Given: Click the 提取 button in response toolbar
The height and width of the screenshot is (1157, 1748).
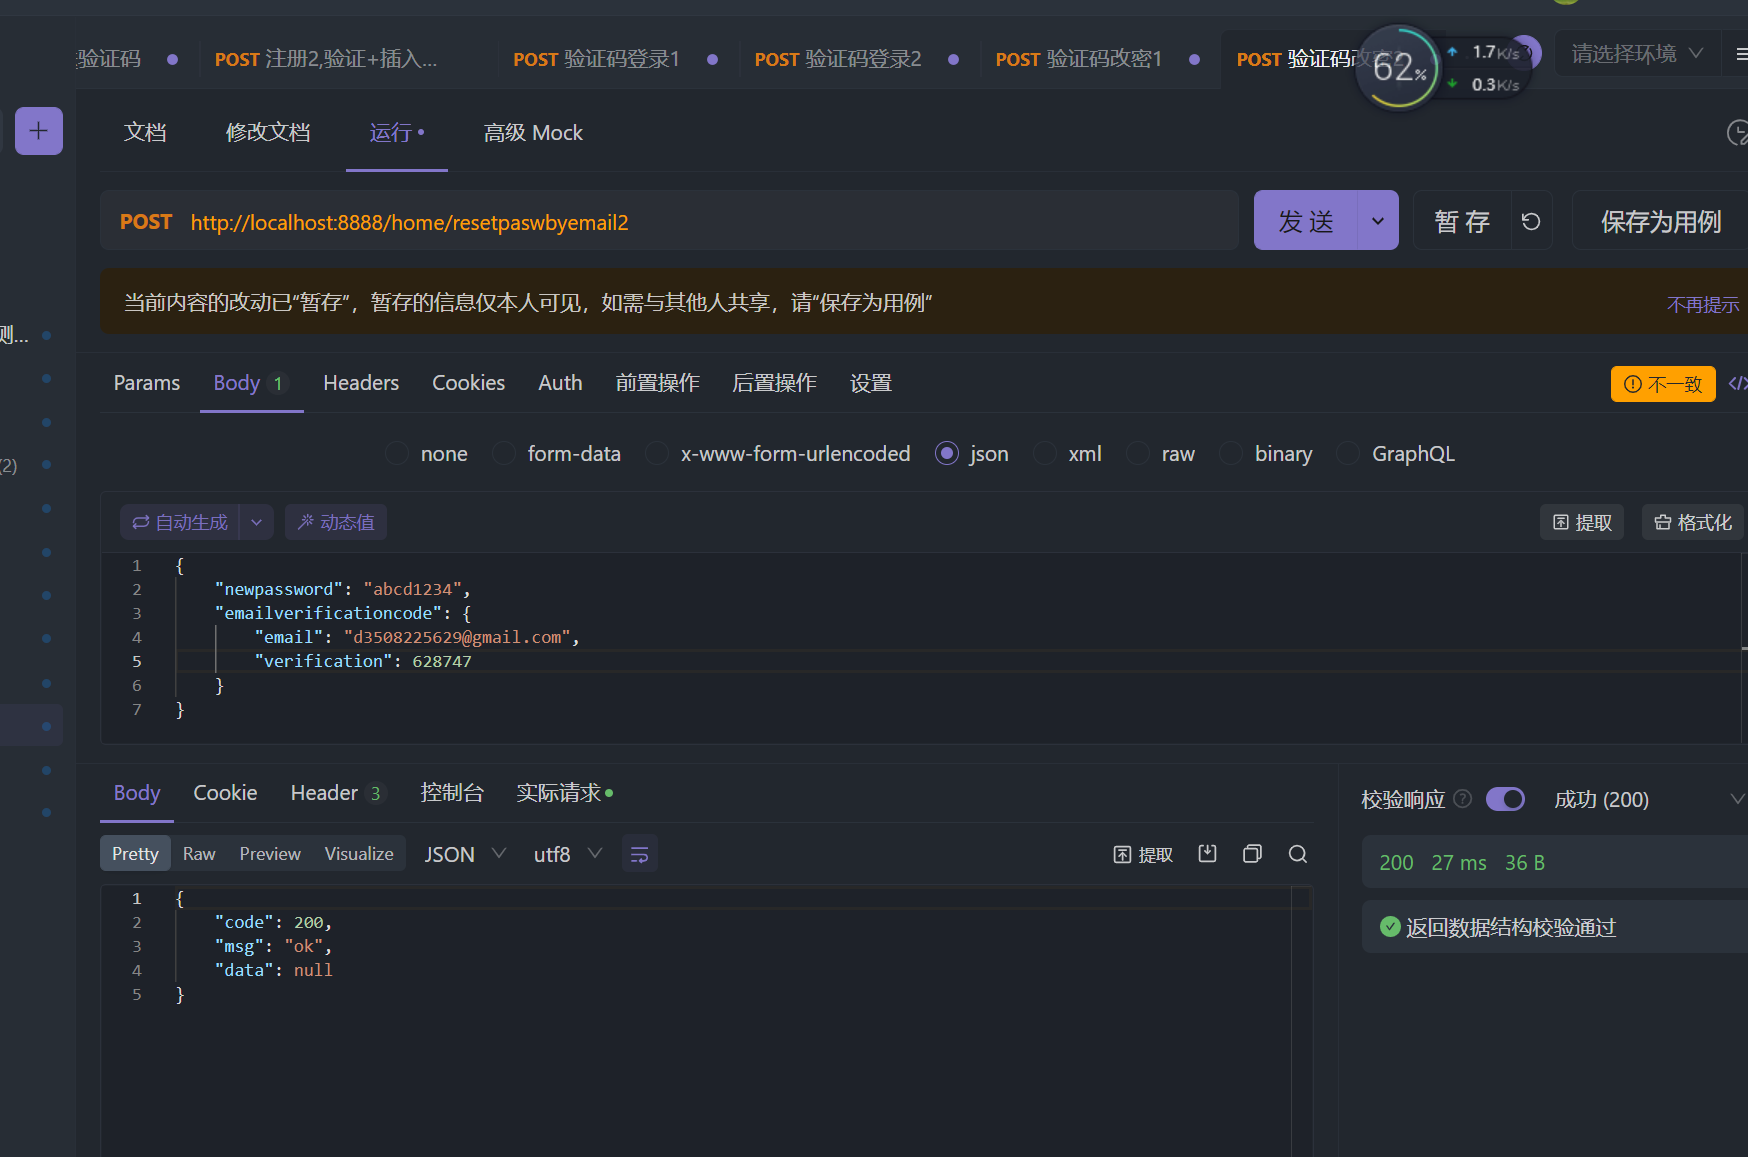Looking at the screenshot, I should [1143, 854].
